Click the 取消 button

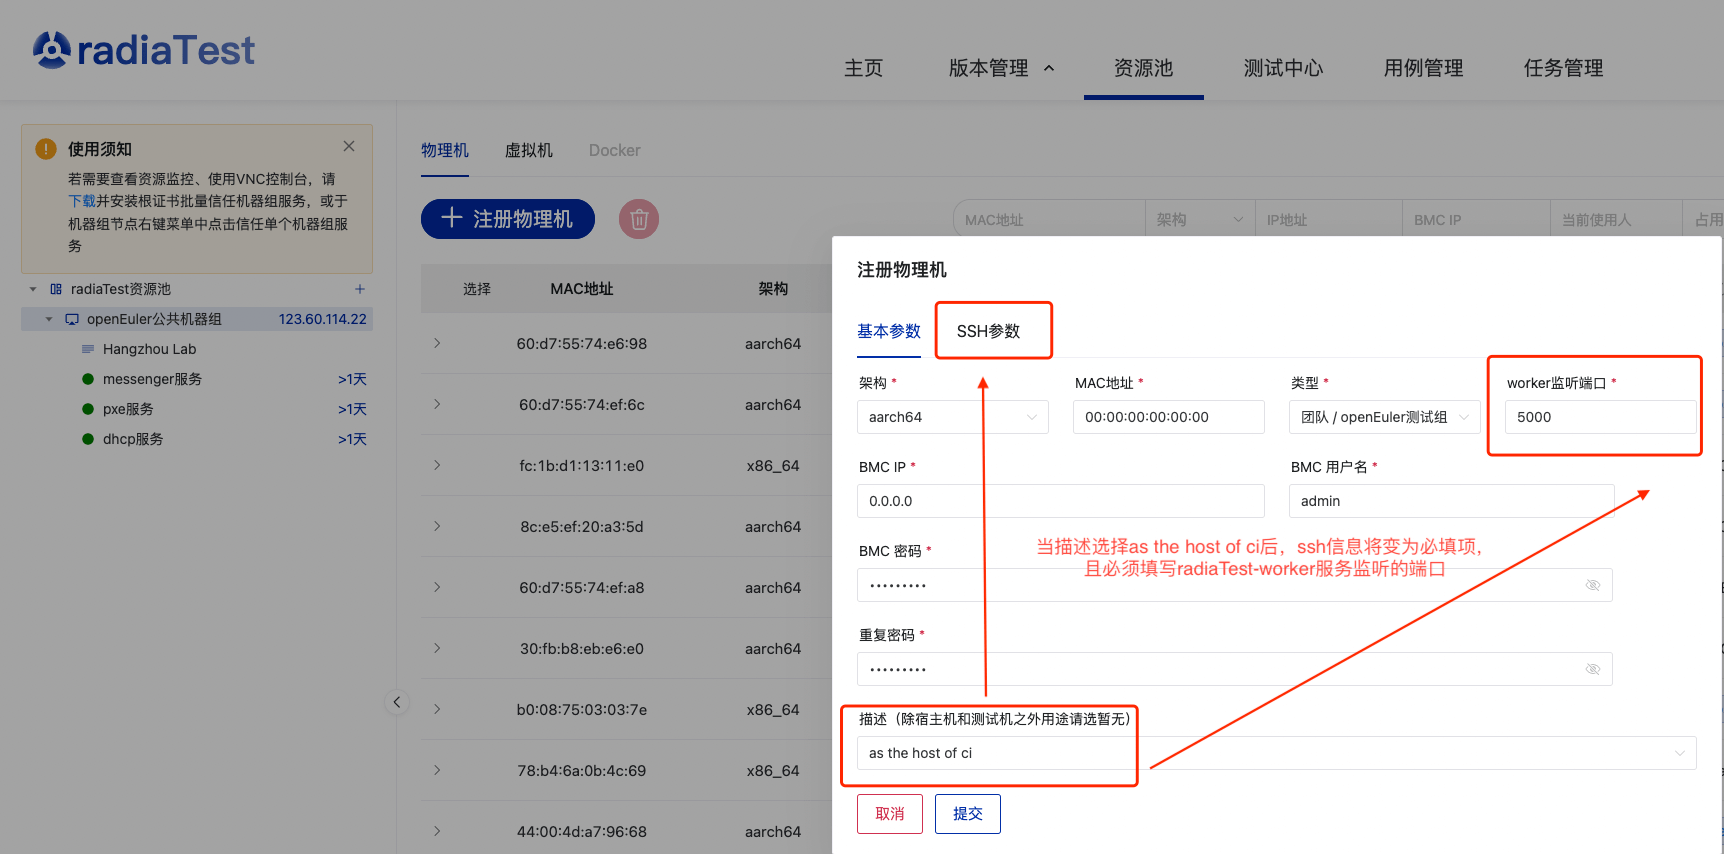point(889,814)
